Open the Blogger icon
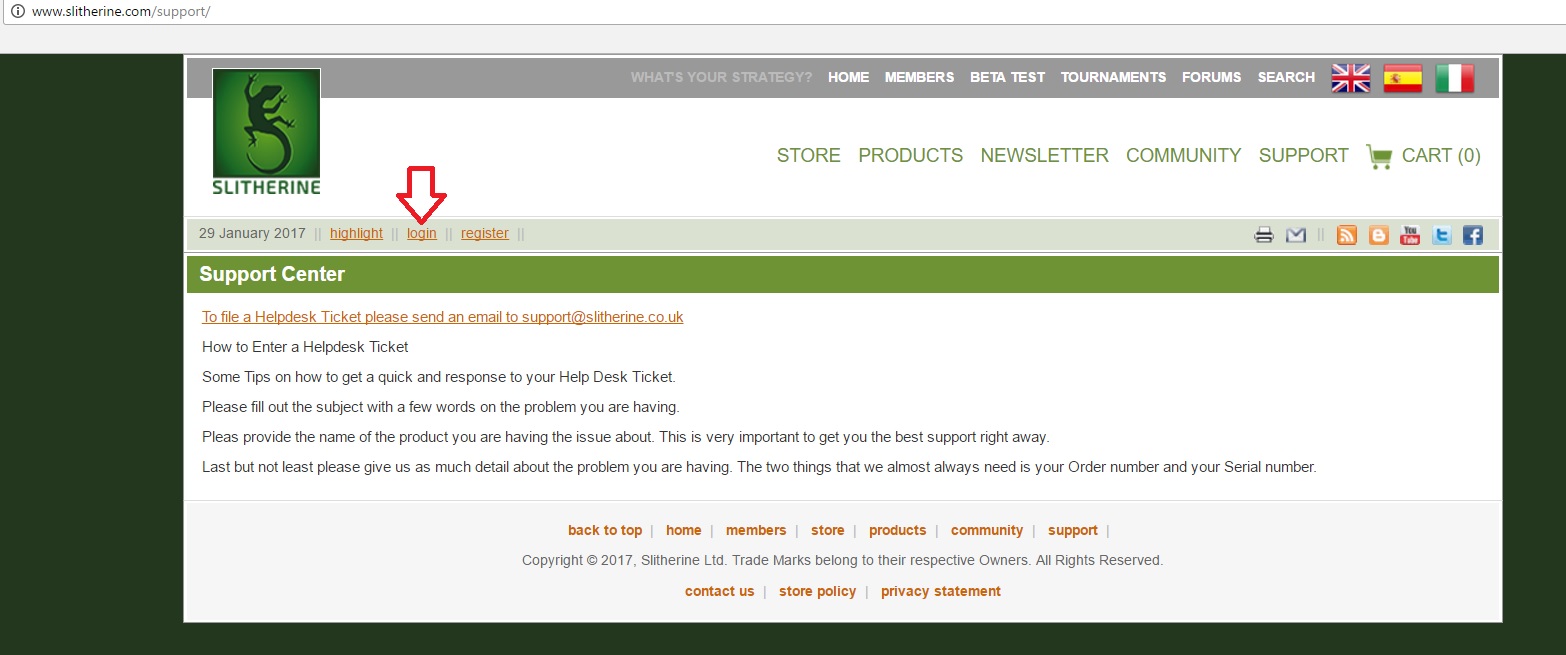The image size is (1566, 655). pyautogui.click(x=1379, y=235)
